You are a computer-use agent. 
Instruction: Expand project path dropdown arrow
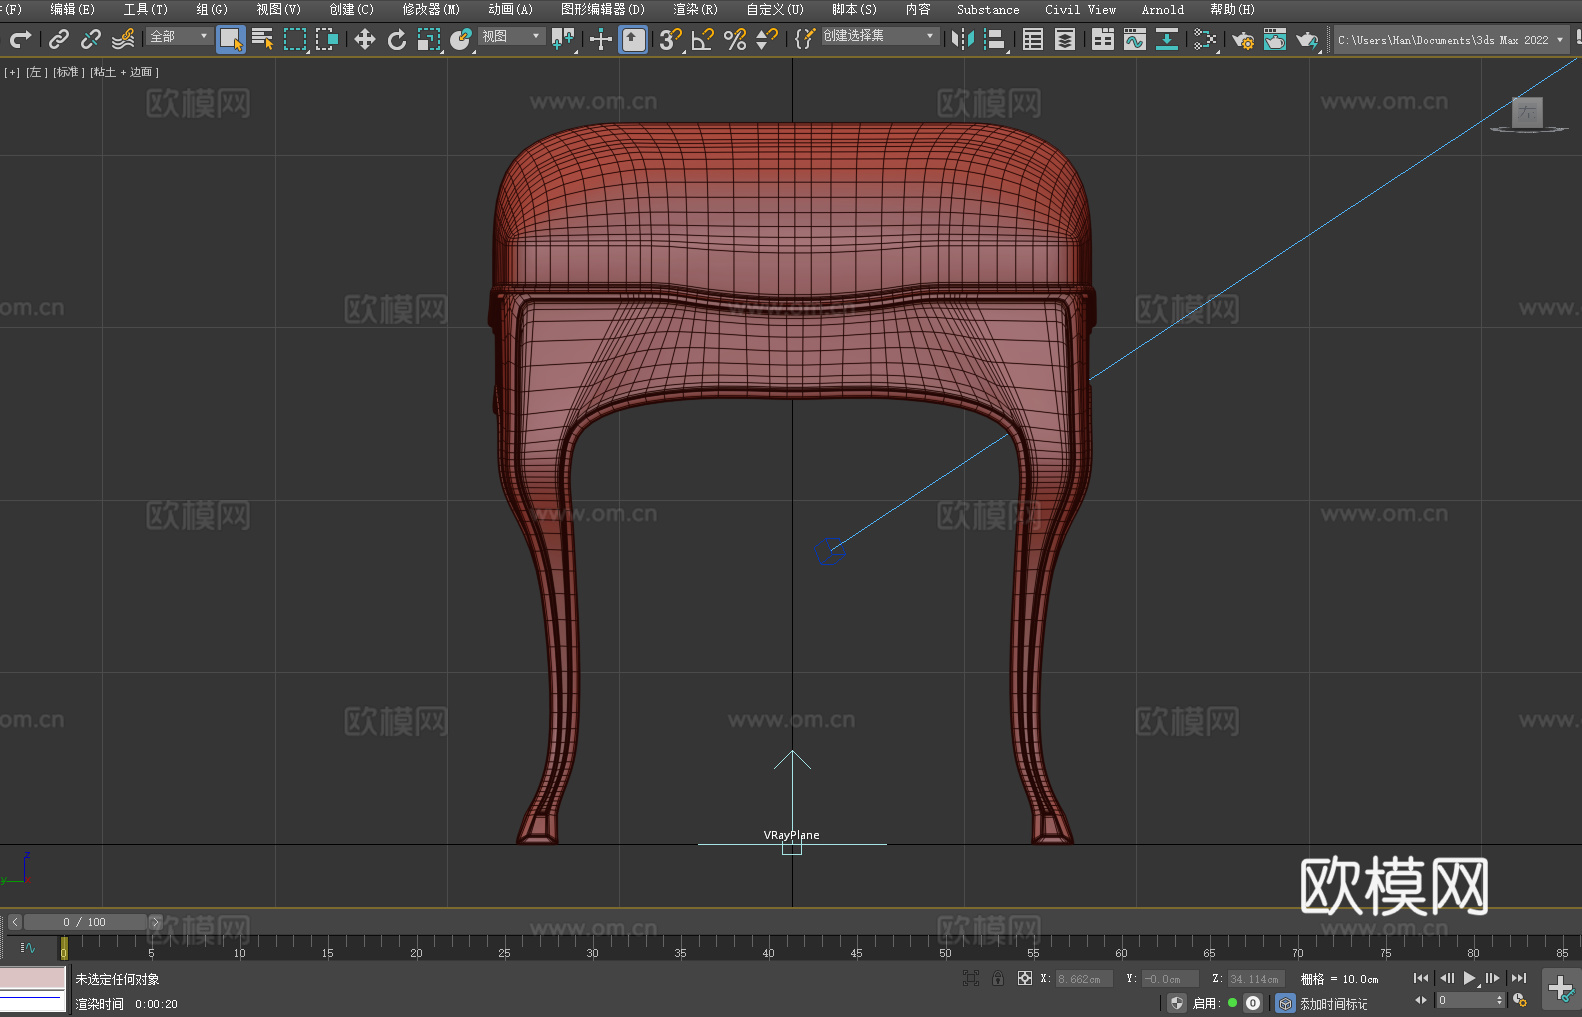1559,40
